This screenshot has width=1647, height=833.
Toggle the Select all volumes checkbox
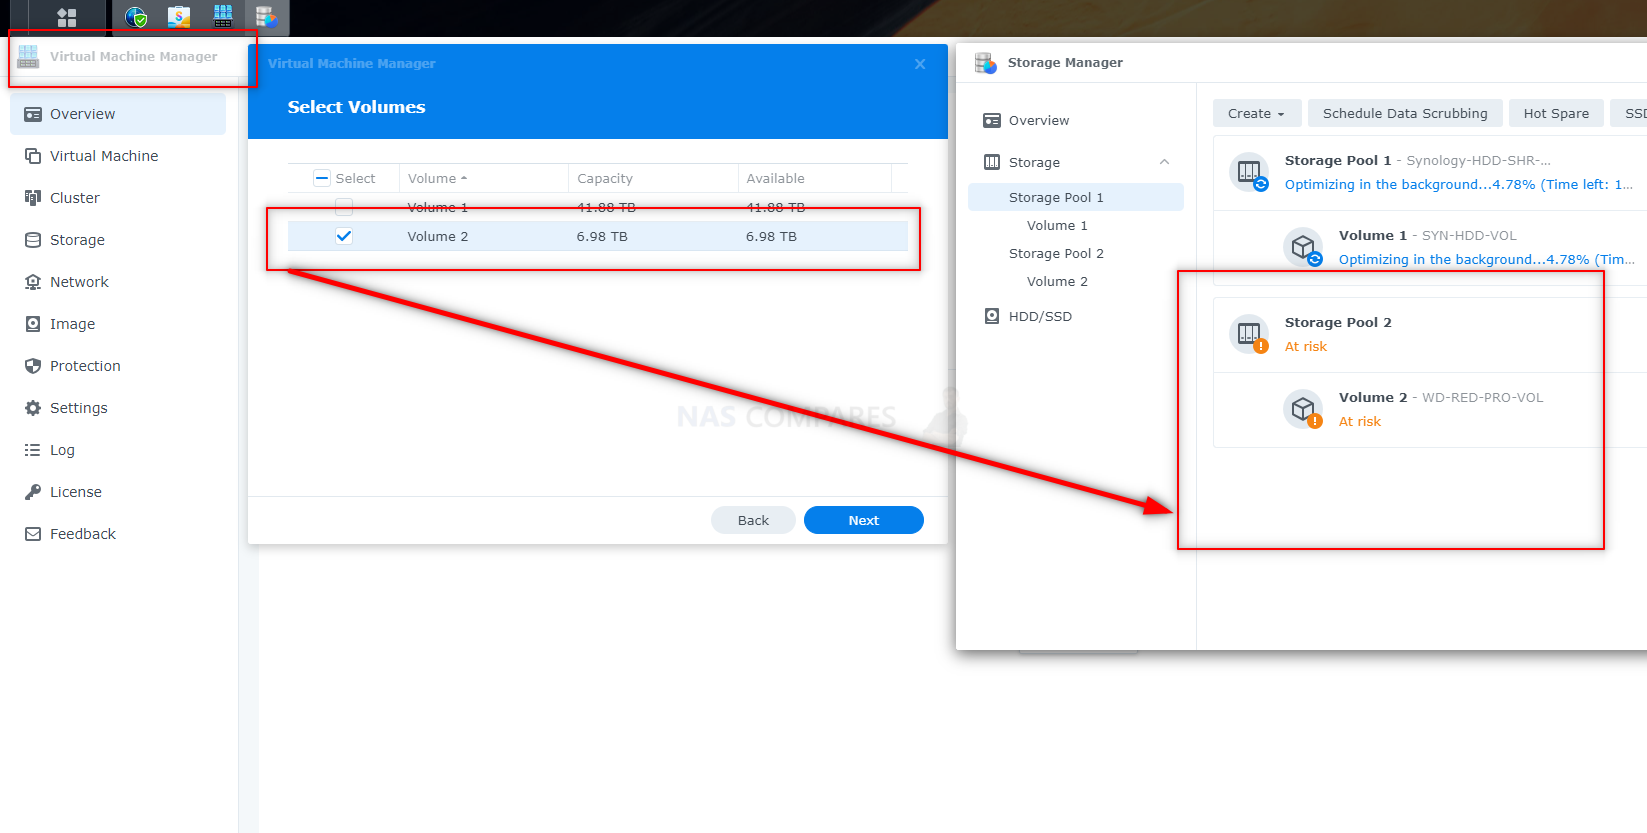[322, 178]
